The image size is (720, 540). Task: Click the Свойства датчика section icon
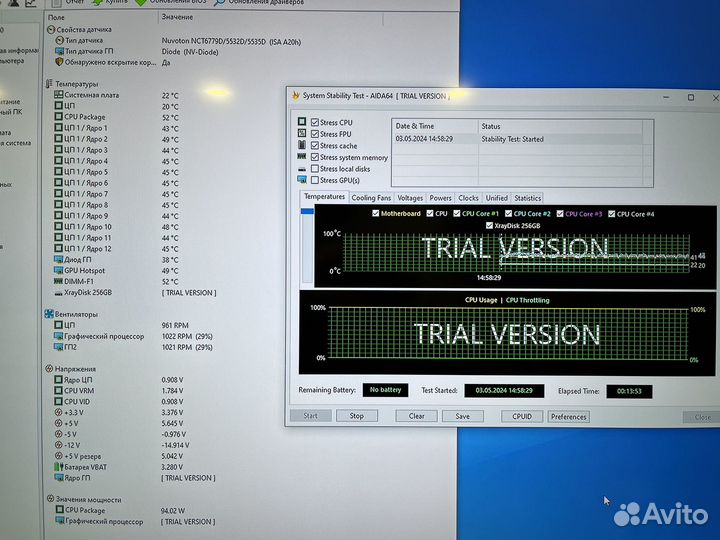pyautogui.click(x=51, y=29)
